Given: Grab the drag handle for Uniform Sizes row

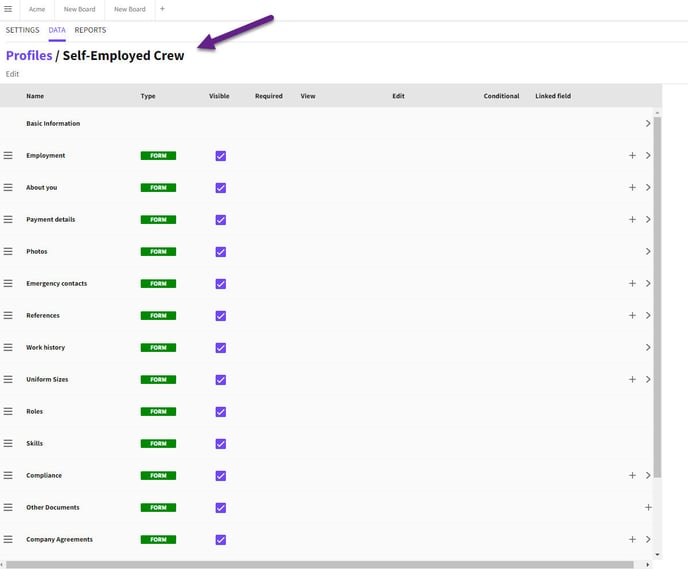Looking at the screenshot, I should pos(8,379).
